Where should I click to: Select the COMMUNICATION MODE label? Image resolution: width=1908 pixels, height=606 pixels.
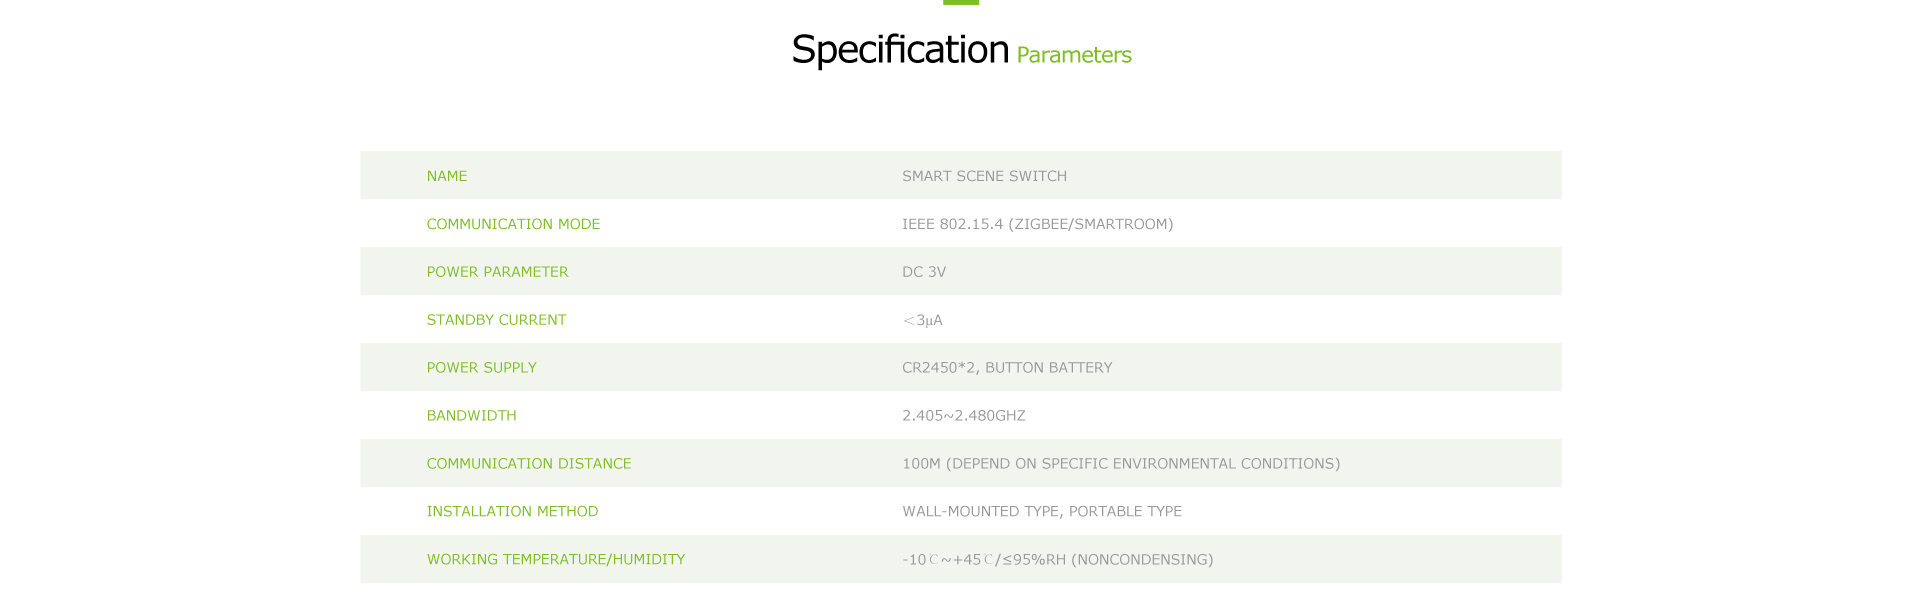(513, 224)
